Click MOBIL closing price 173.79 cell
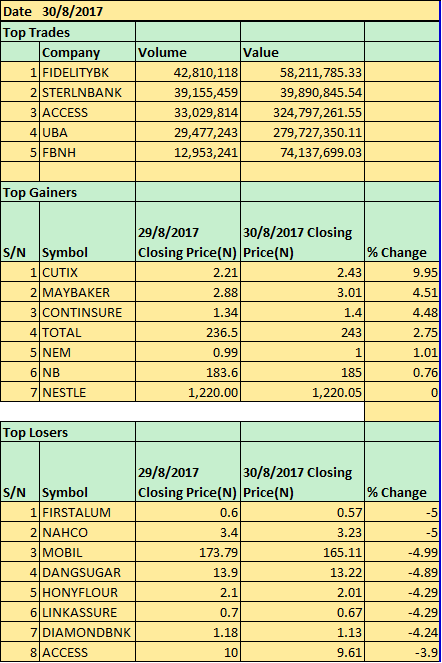 [x=188, y=552]
